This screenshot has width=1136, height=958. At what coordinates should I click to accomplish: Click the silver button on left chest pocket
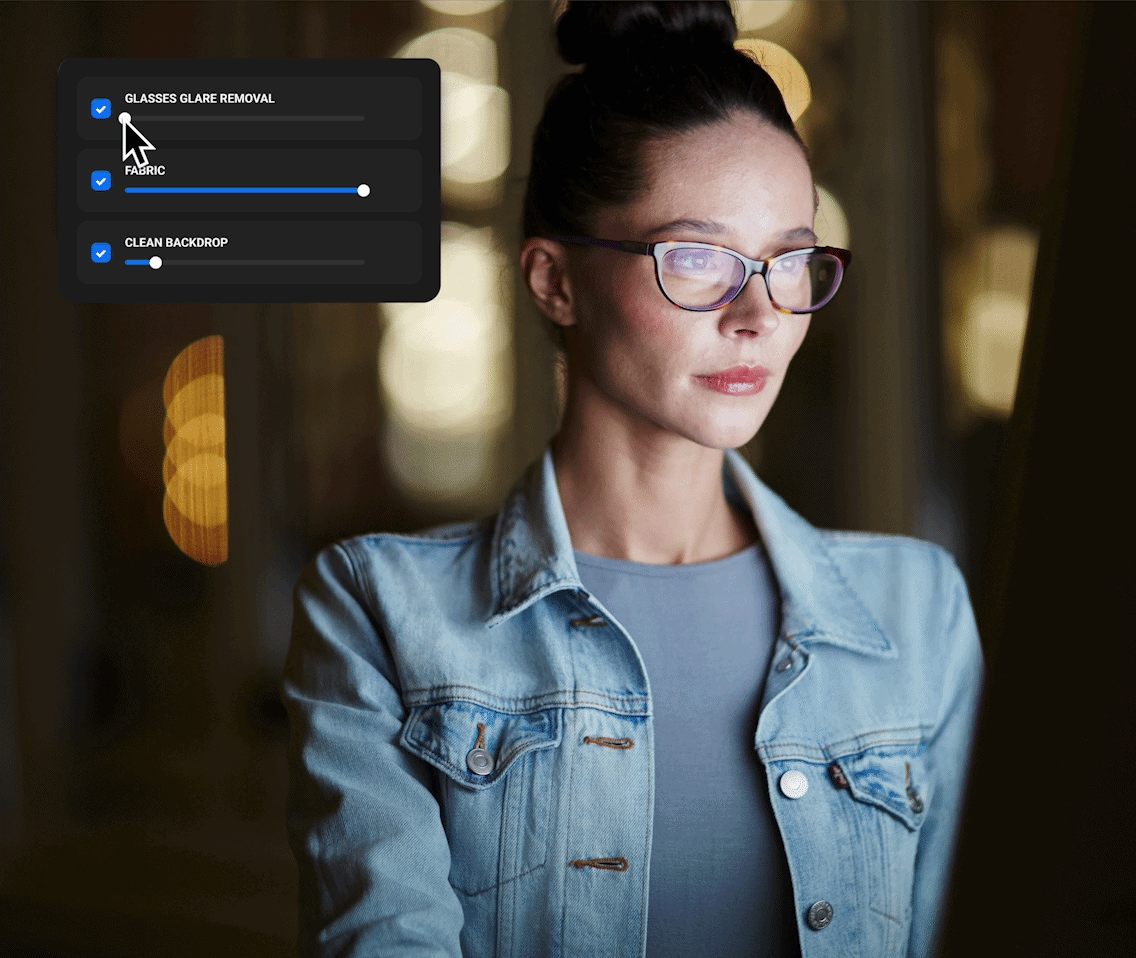point(480,760)
